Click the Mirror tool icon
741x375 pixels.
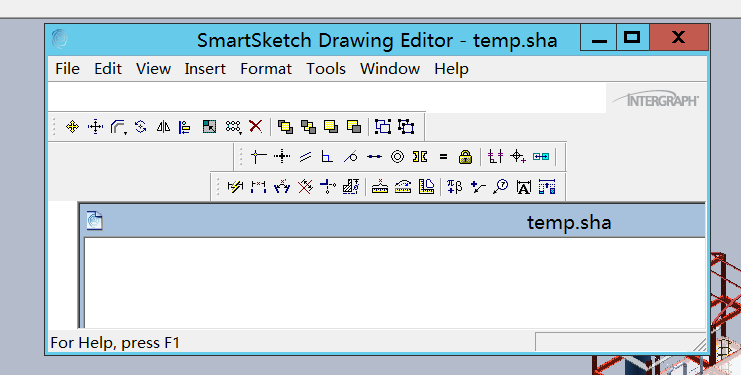tap(164, 127)
